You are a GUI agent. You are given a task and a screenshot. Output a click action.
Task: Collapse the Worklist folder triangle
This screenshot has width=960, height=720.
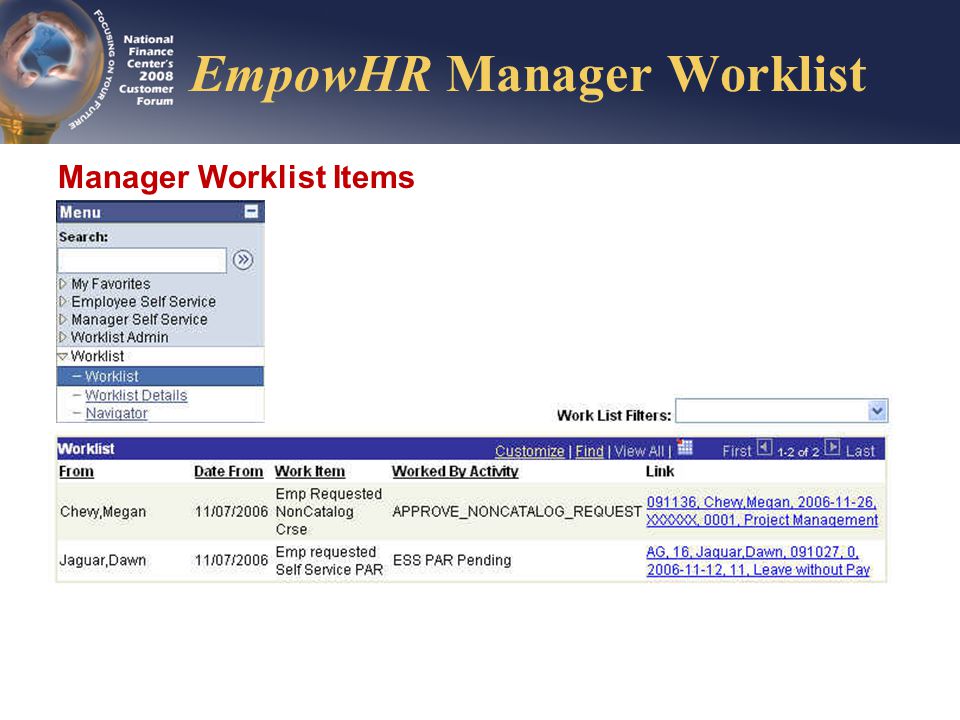(x=62, y=356)
